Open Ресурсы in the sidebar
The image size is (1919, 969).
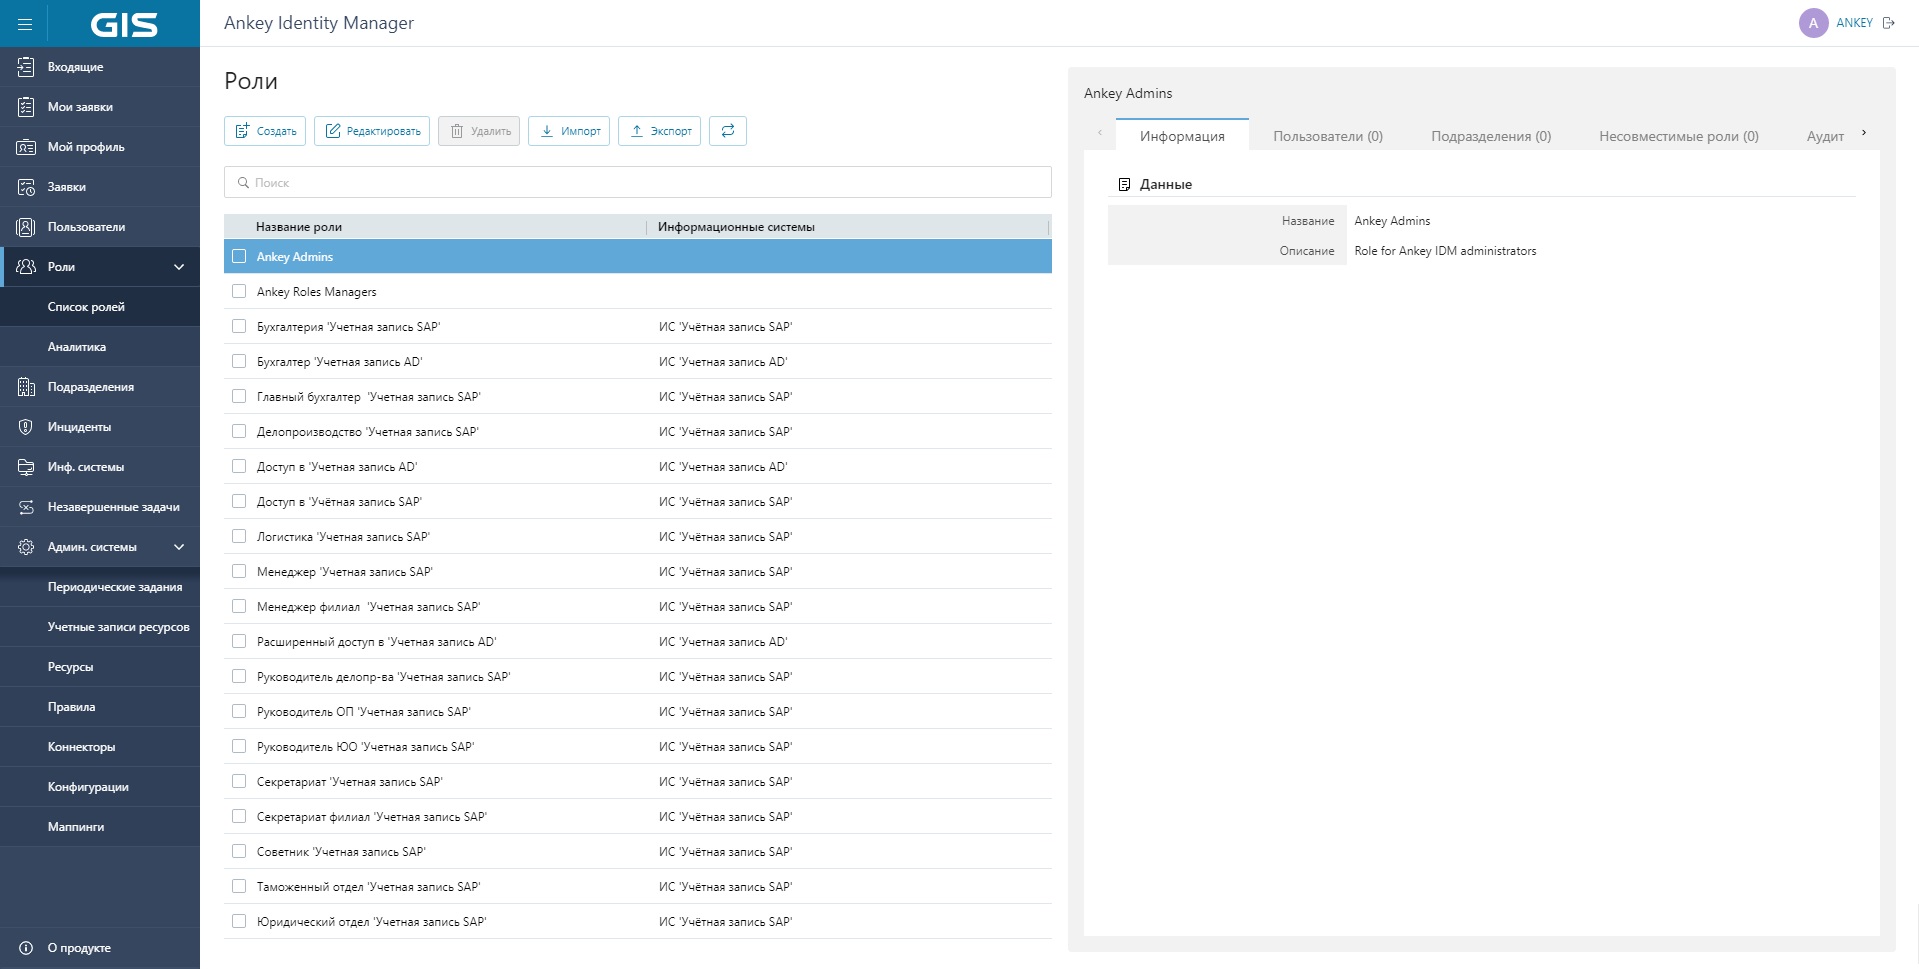(100, 667)
